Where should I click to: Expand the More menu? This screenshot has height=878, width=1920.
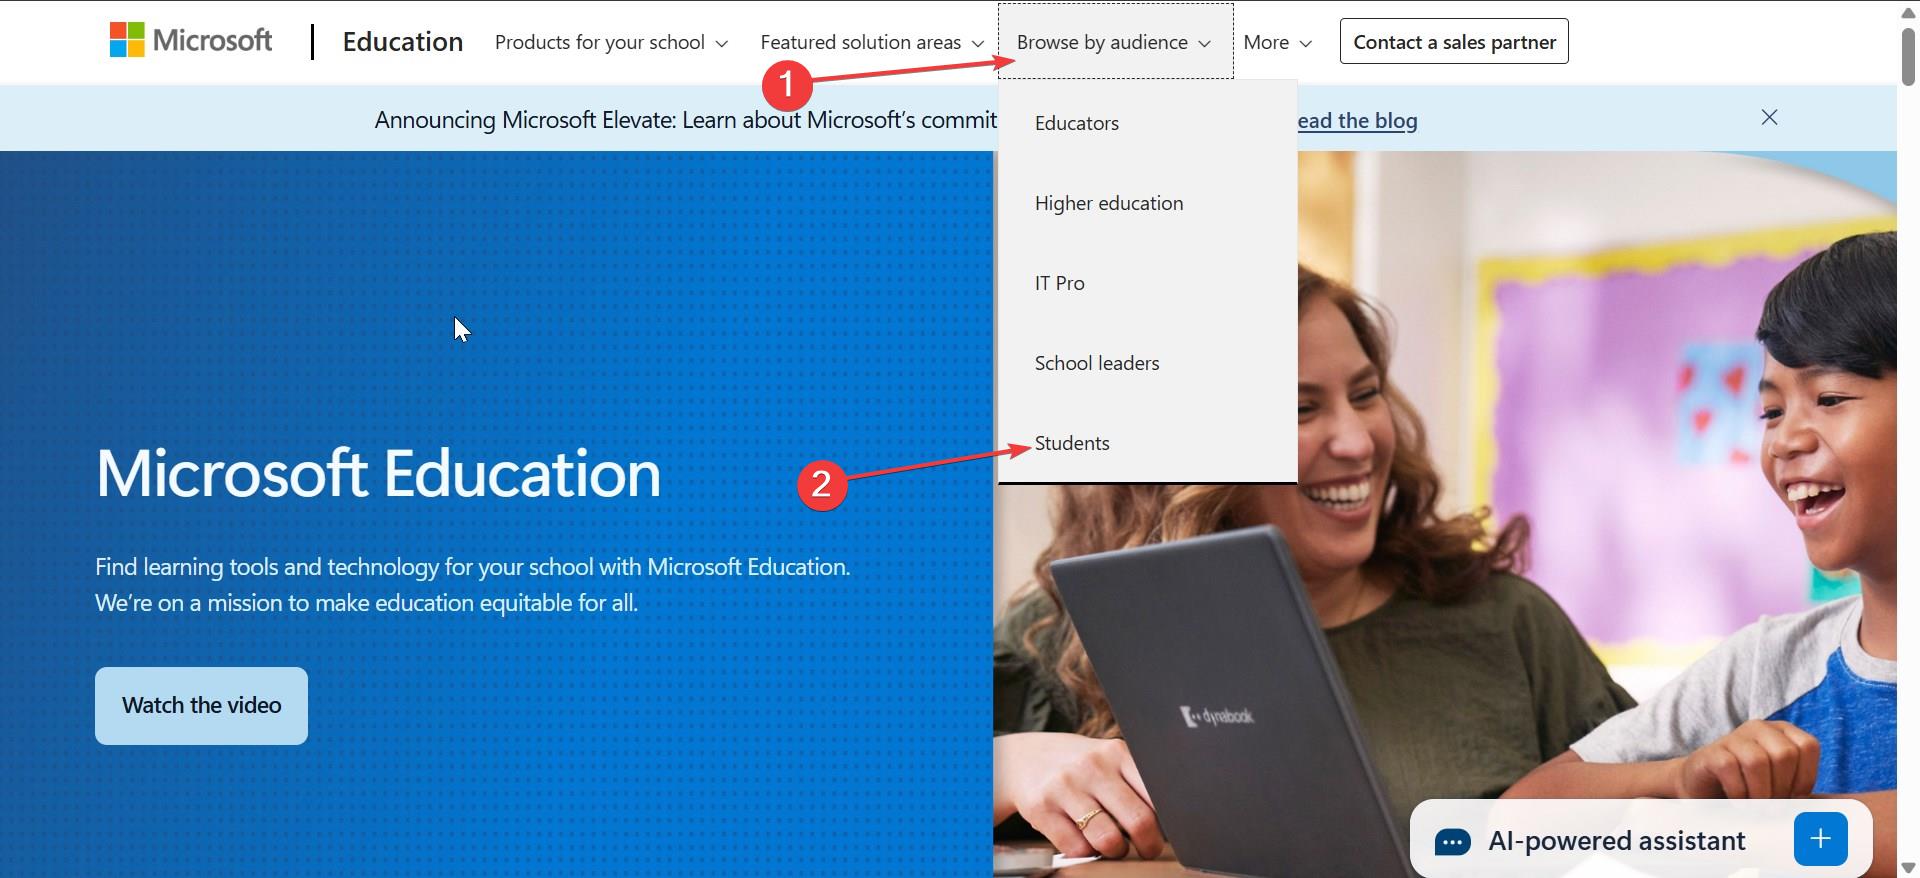pyautogui.click(x=1277, y=42)
